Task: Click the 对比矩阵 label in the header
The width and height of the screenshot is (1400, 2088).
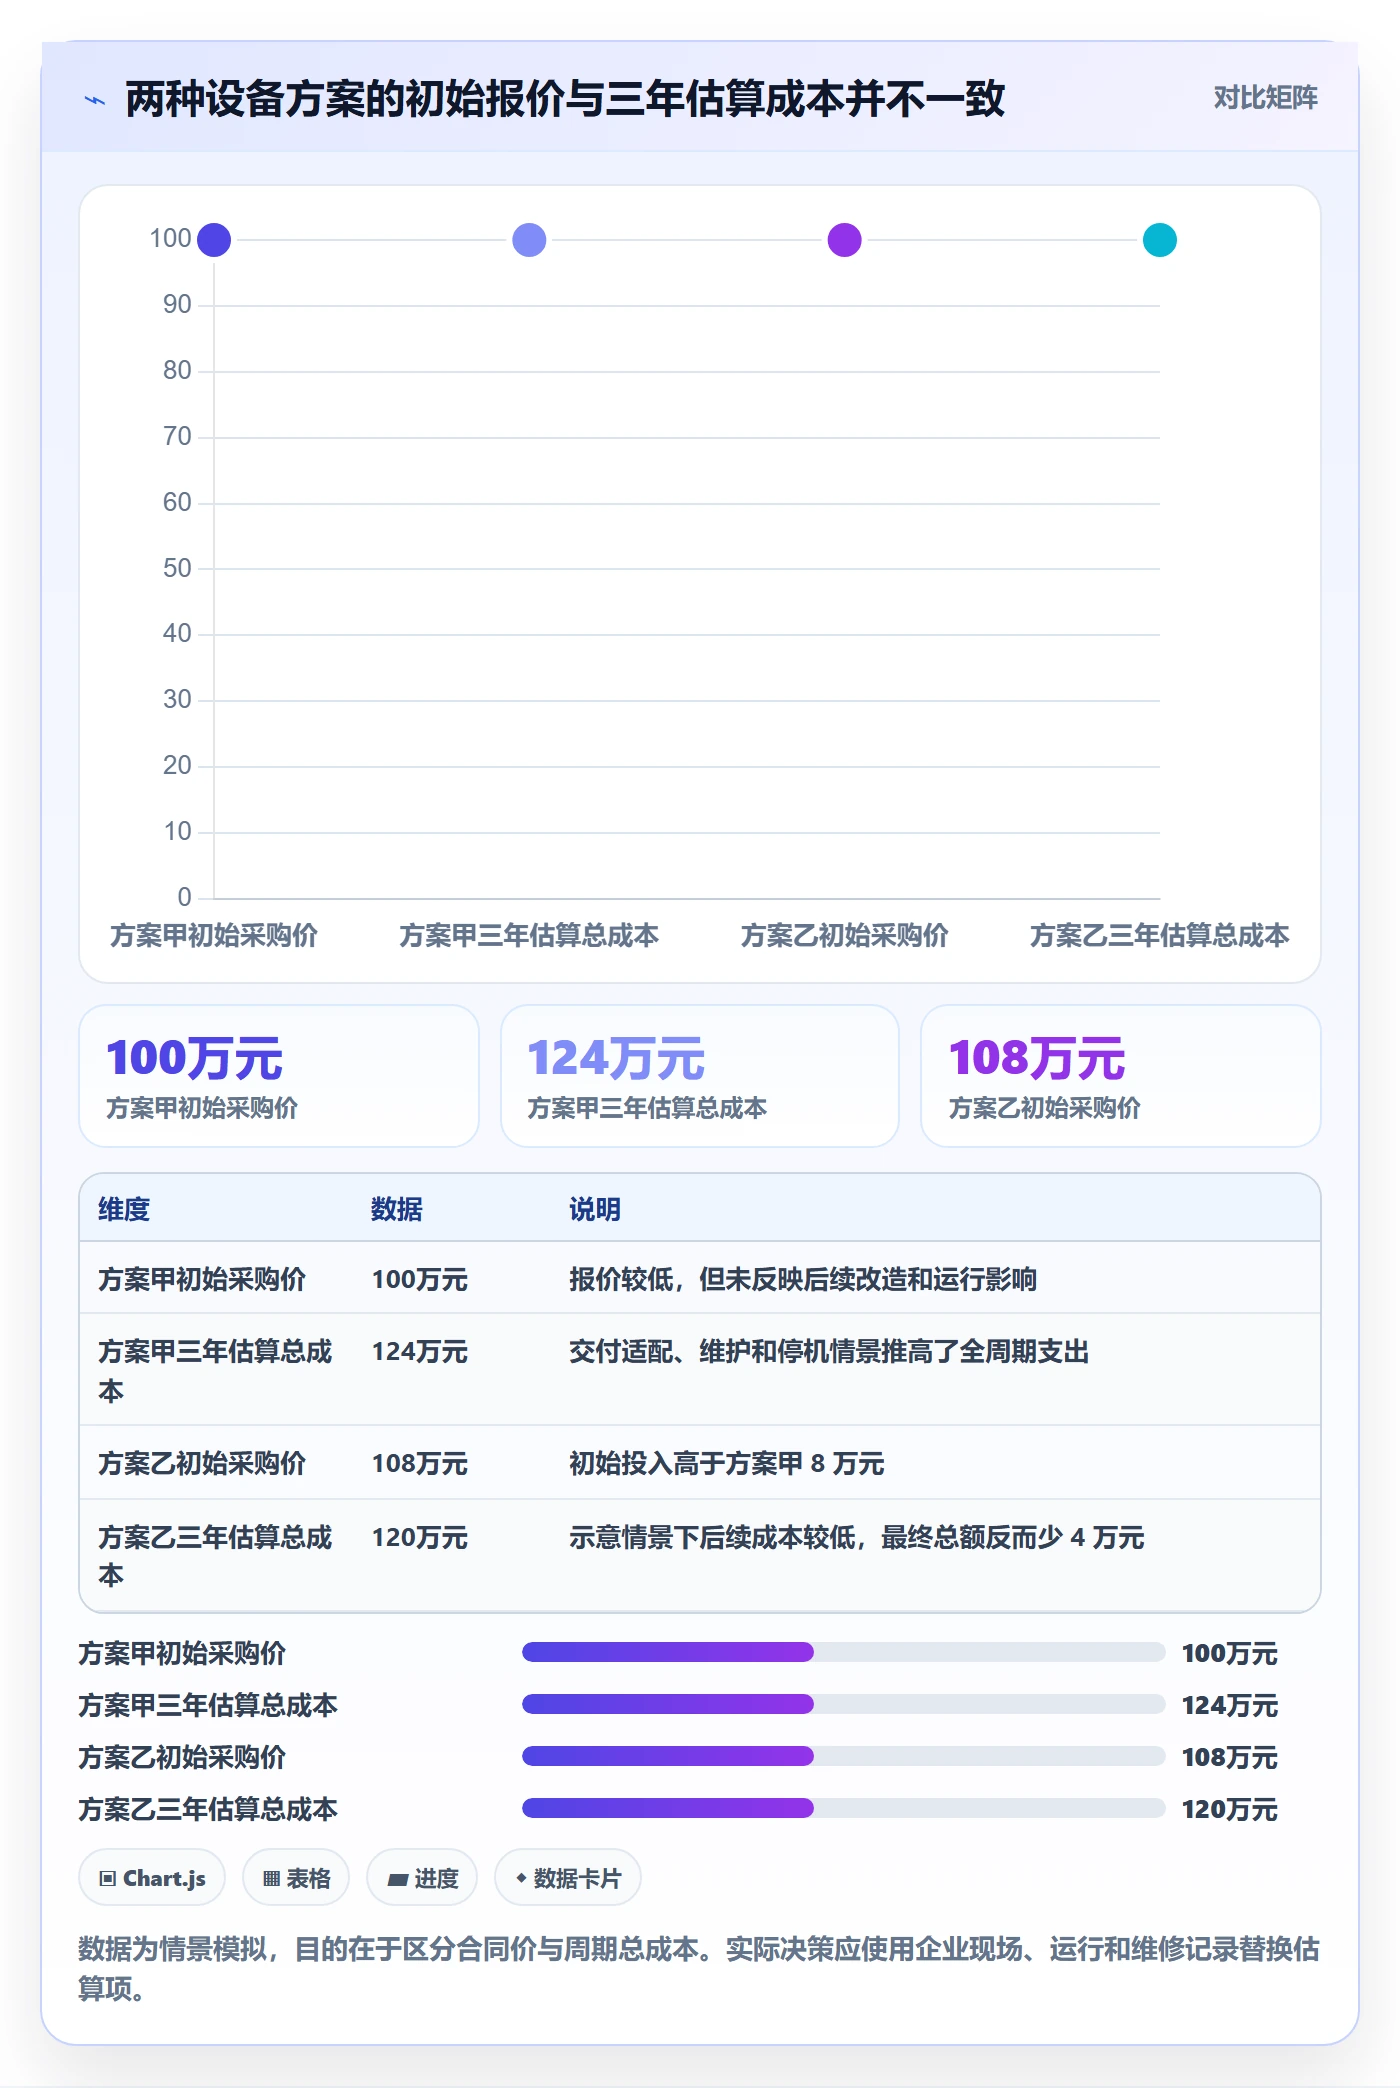Action: point(1265,98)
